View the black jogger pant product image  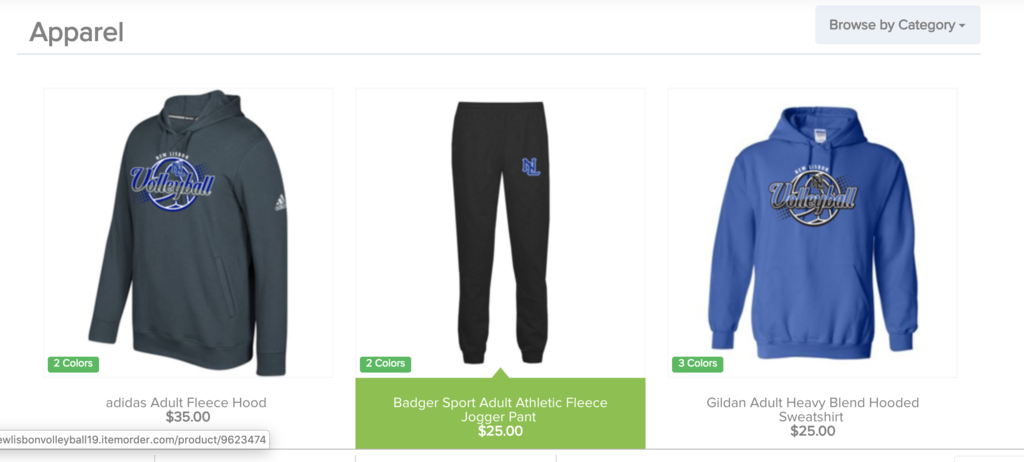pyautogui.click(x=500, y=233)
